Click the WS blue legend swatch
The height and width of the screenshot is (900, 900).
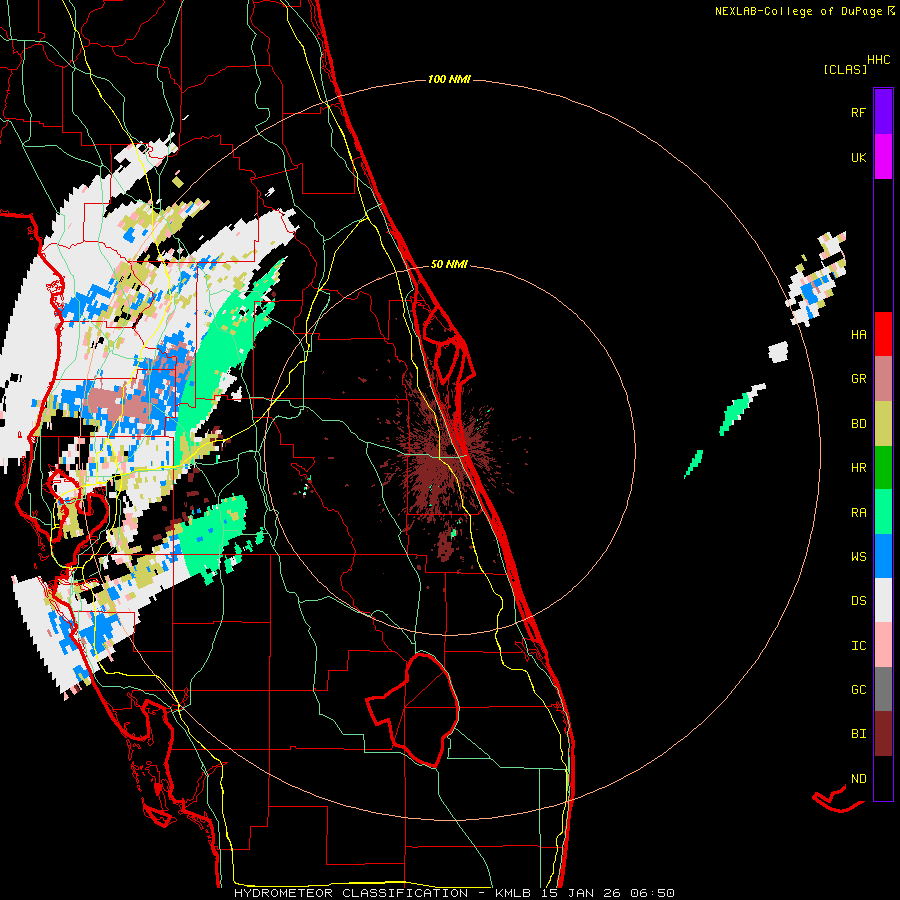click(x=883, y=556)
